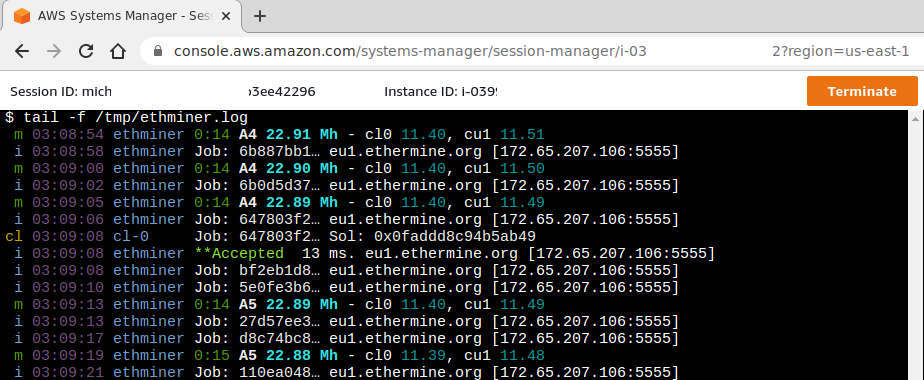The width and height of the screenshot is (924, 380).
Task: Click the 03:09:05 timestamp in the log
Action: tap(68, 203)
